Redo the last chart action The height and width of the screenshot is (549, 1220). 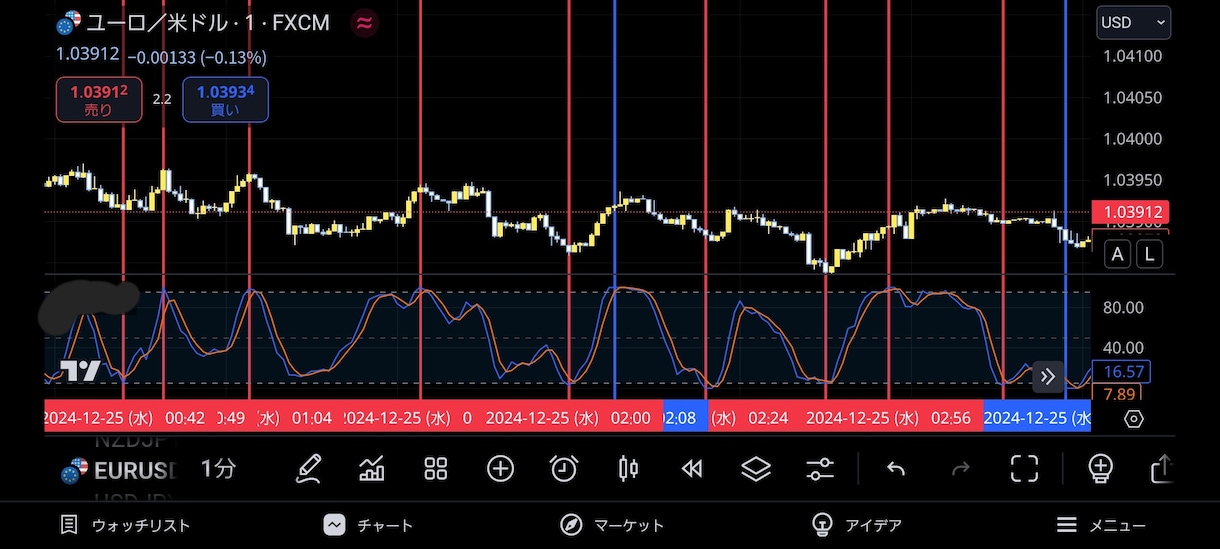960,468
